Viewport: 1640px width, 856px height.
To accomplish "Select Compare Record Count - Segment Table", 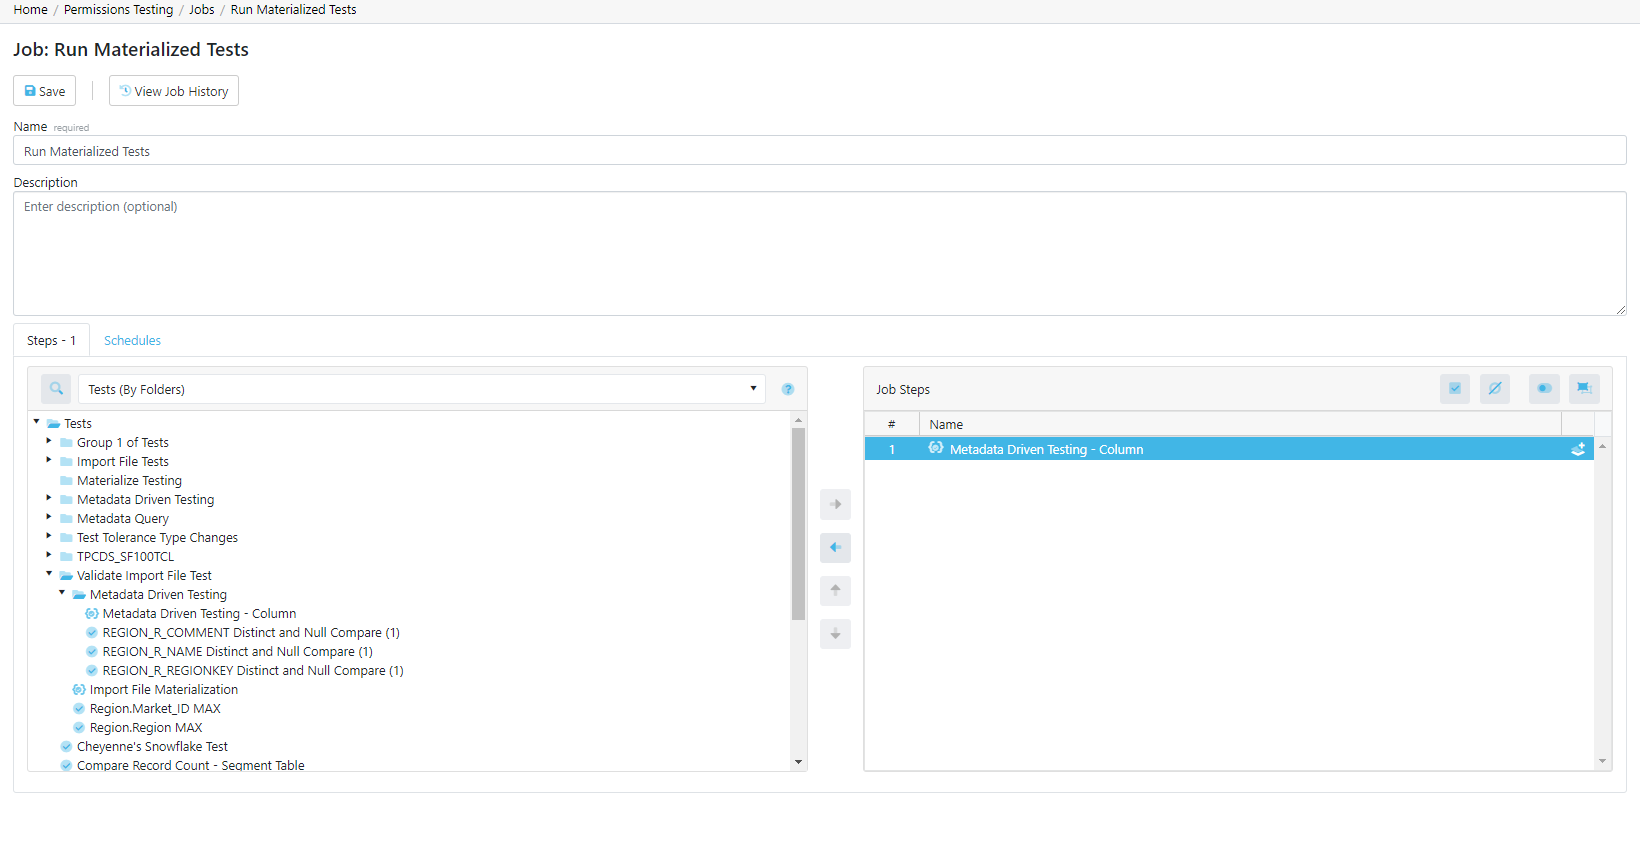I will pyautogui.click(x=191, y=765).
